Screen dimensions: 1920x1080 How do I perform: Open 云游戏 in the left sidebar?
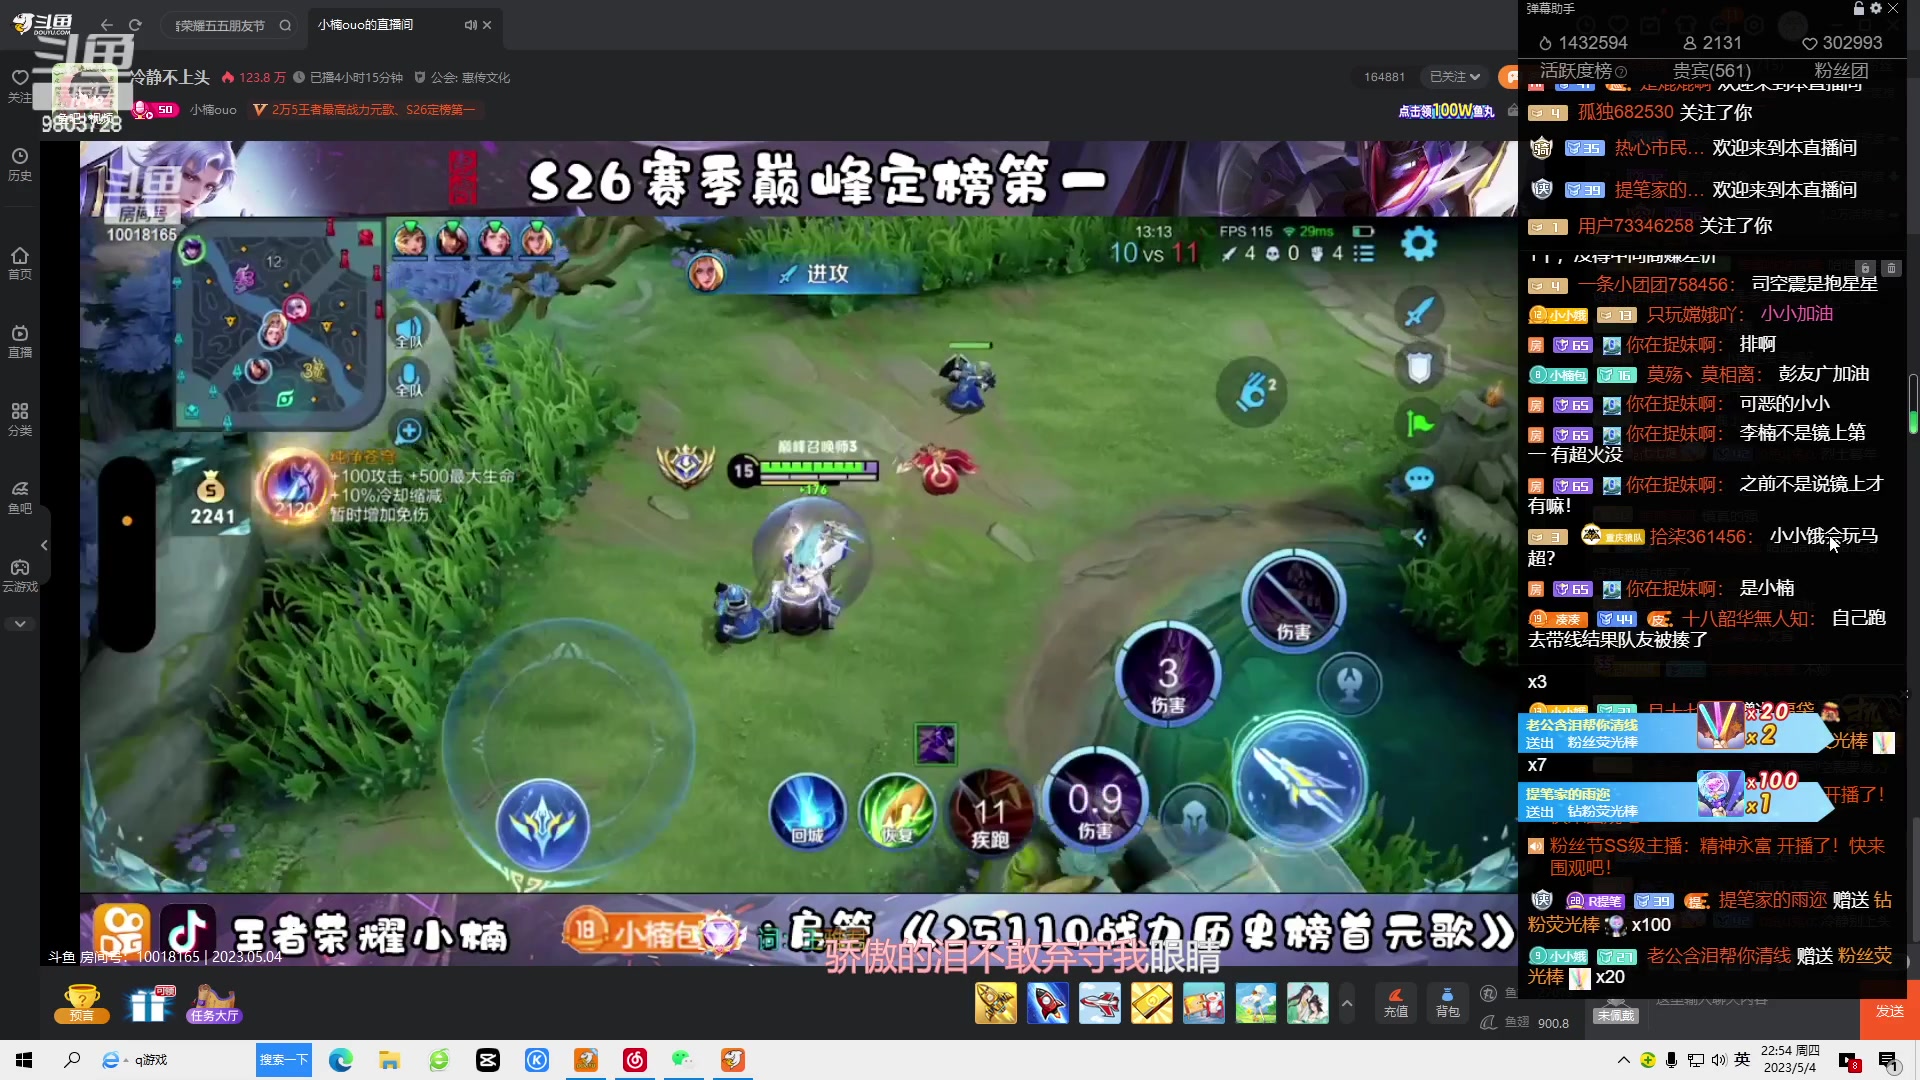[20, 575]
